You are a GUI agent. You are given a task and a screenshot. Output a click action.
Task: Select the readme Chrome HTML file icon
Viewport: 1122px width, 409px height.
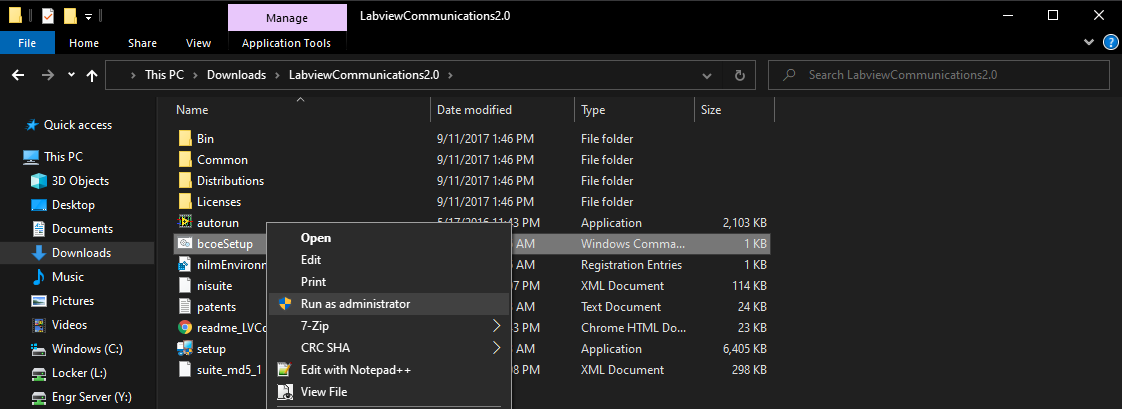tap(185, 327)
